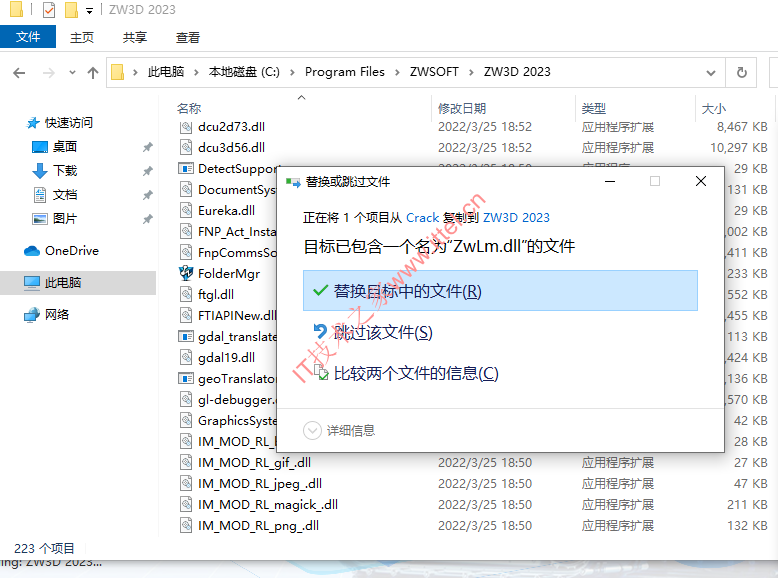The width and height of the screenshot is (778, 578).
Task: Open 桌面 in quick access
Action: 65,147
